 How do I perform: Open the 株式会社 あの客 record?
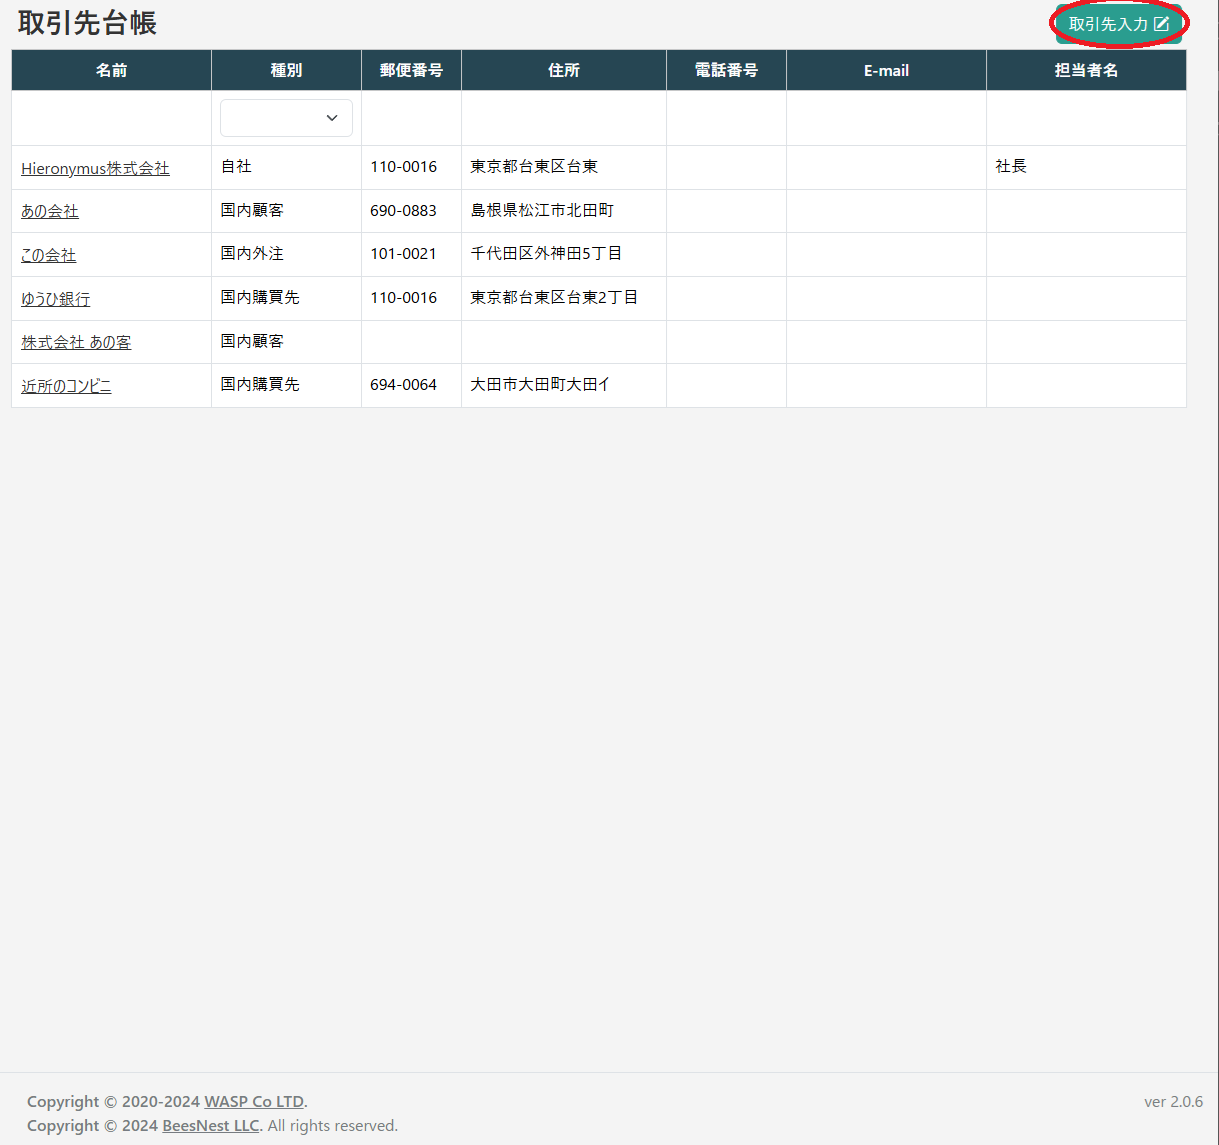coord(75,342)
